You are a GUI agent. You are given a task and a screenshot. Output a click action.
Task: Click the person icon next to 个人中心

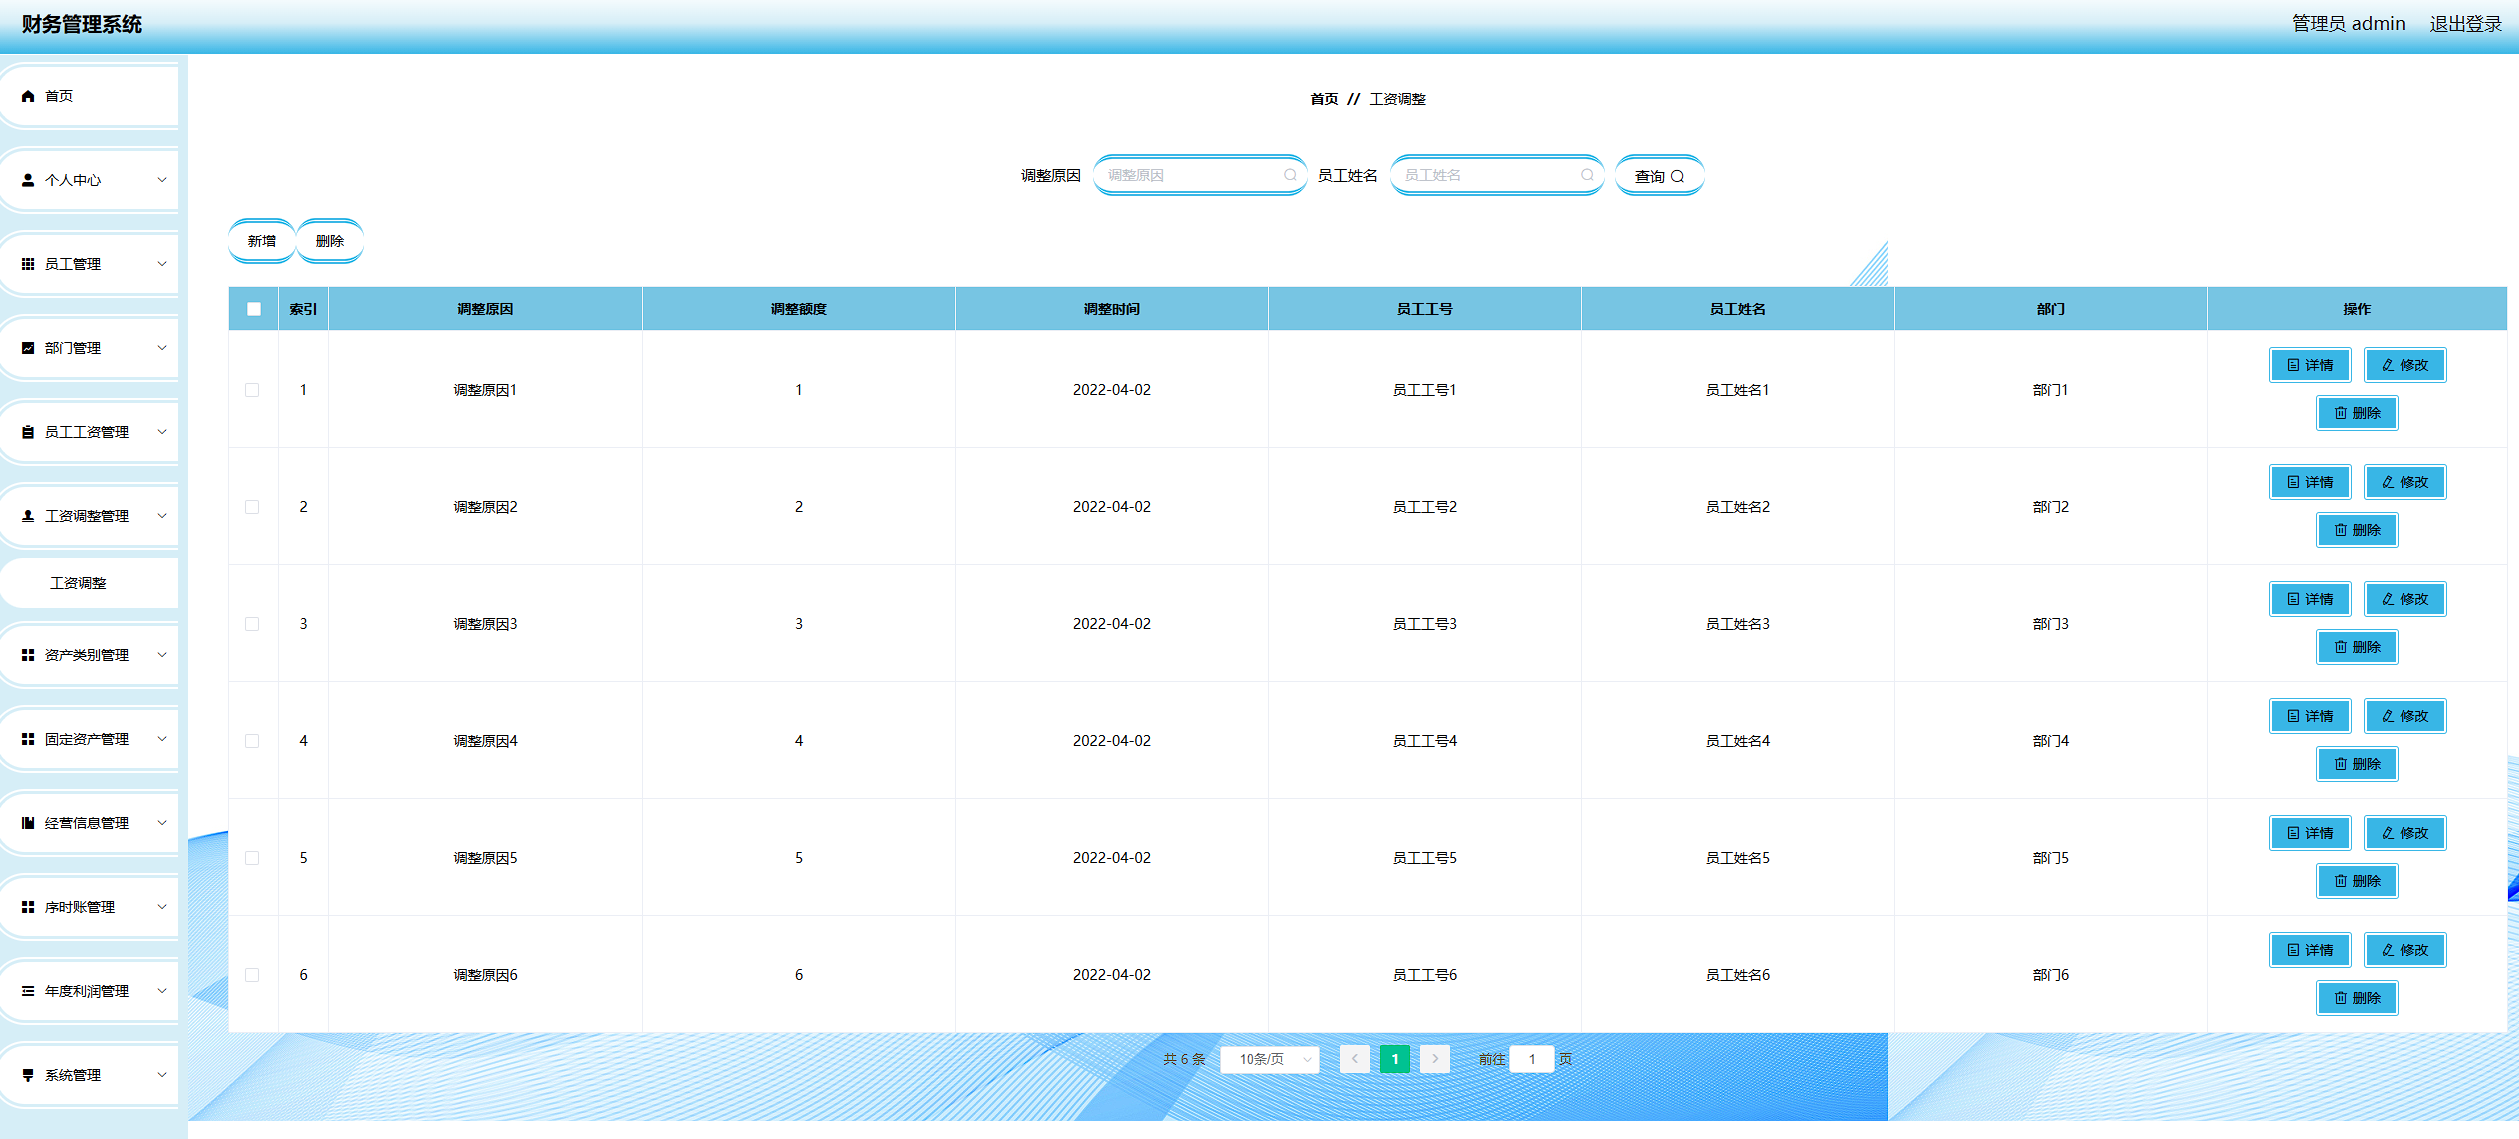pos(28,180)
